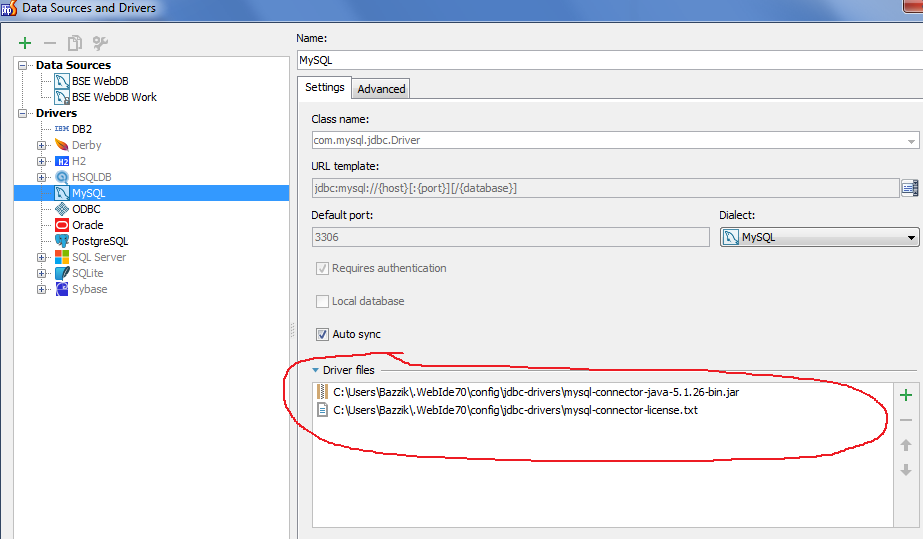
Task: Collapse the Data Sources tree node
Action: pos(22,65)
